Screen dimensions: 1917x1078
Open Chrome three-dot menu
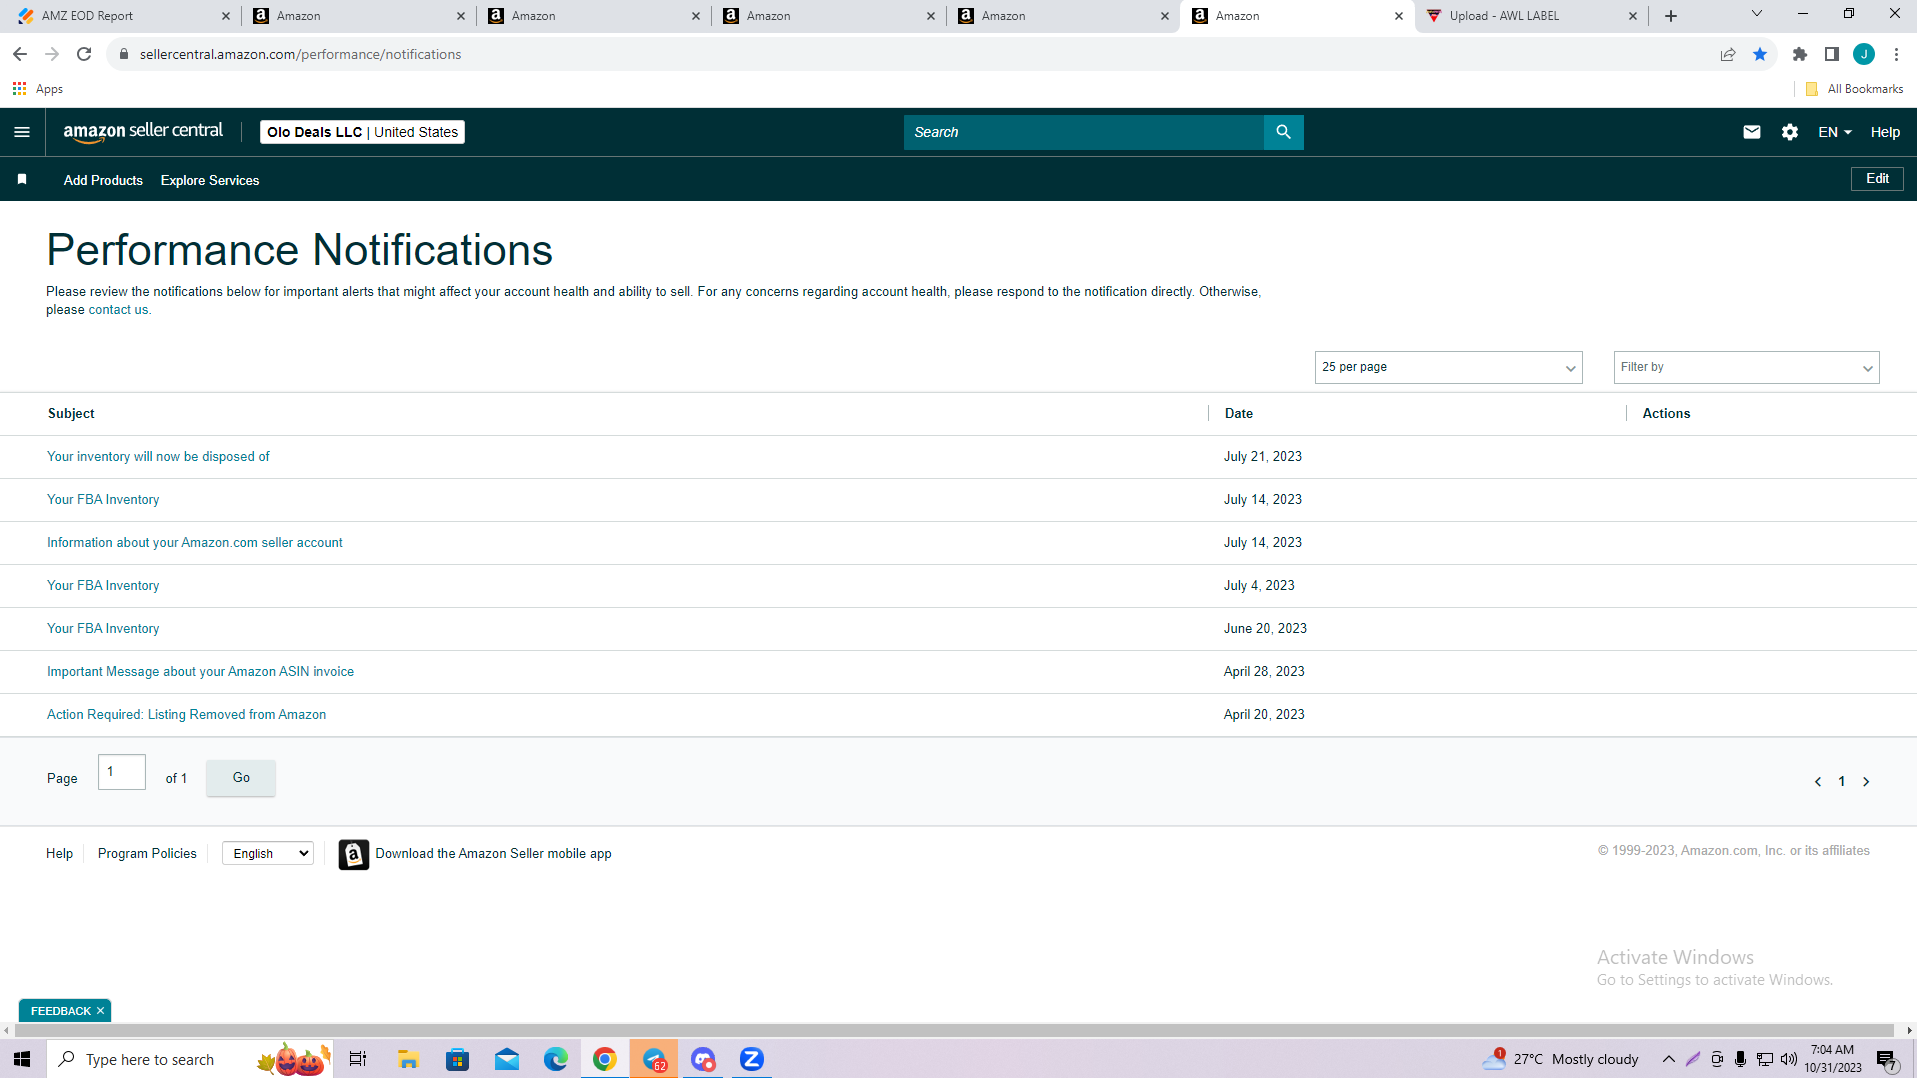pos(1896,54)
